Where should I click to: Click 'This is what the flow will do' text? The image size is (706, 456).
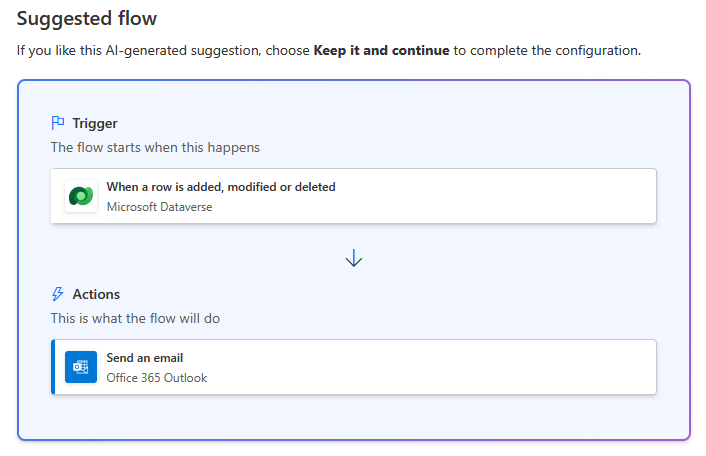pyautogui.click(x=135, y=318)
